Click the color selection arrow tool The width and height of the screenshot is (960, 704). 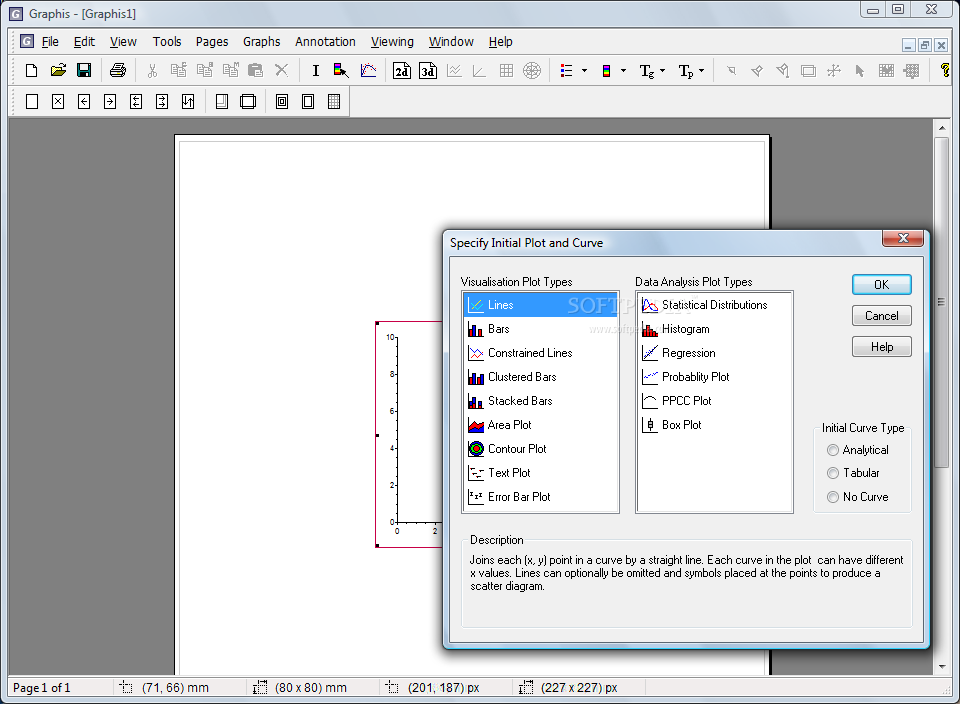tap(341, 71)
